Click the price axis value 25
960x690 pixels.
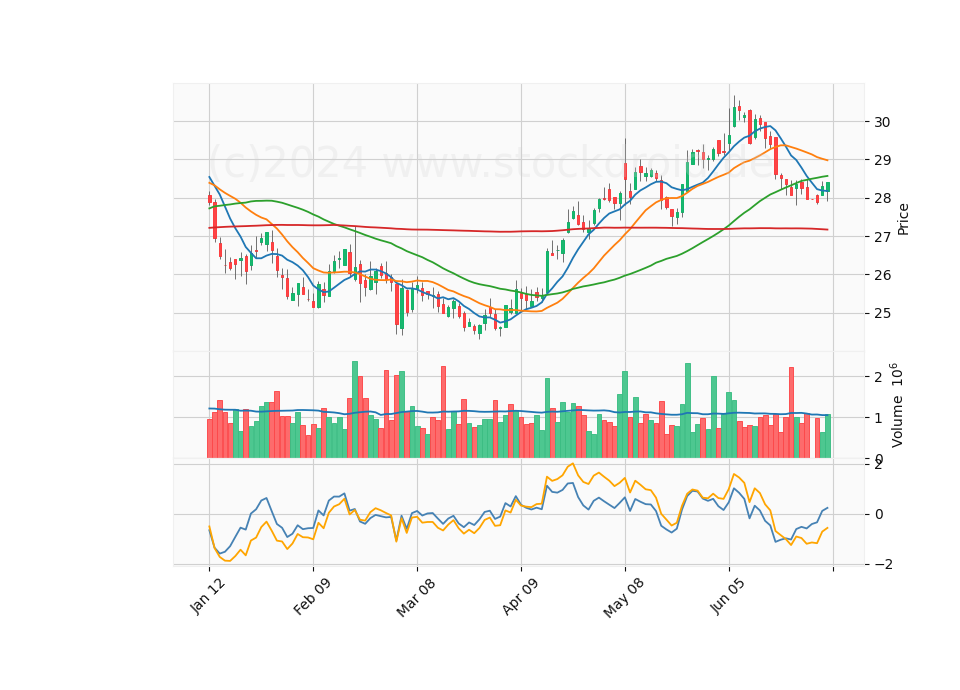point(882,313)
